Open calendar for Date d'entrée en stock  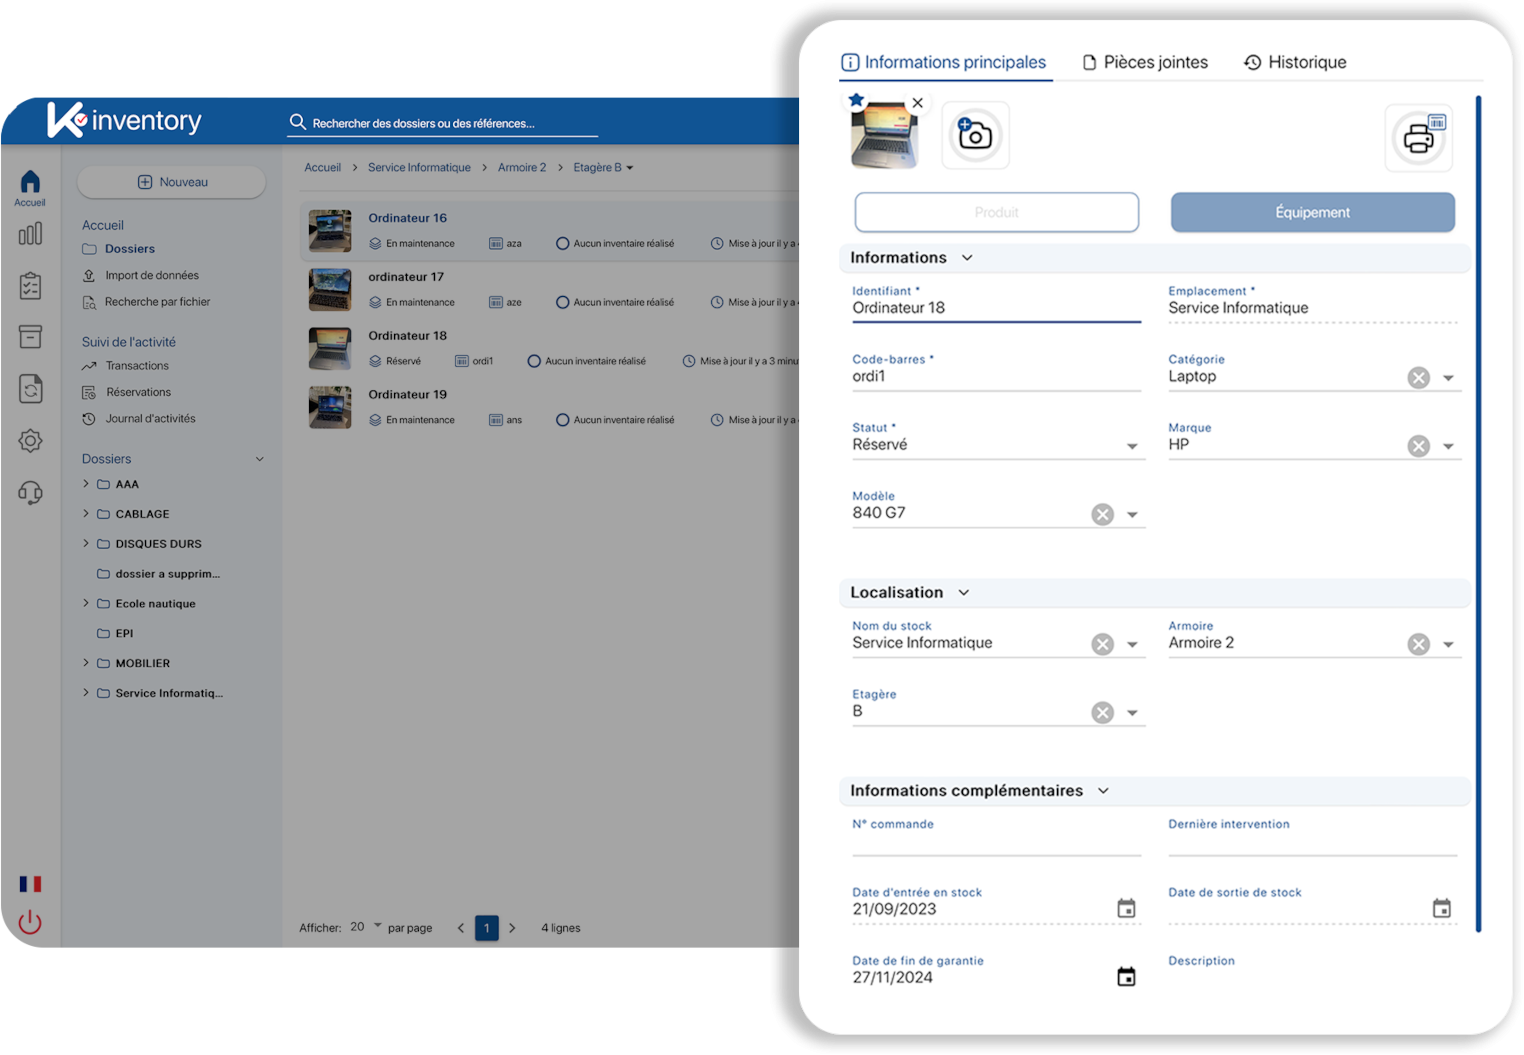coord(1126,908)
